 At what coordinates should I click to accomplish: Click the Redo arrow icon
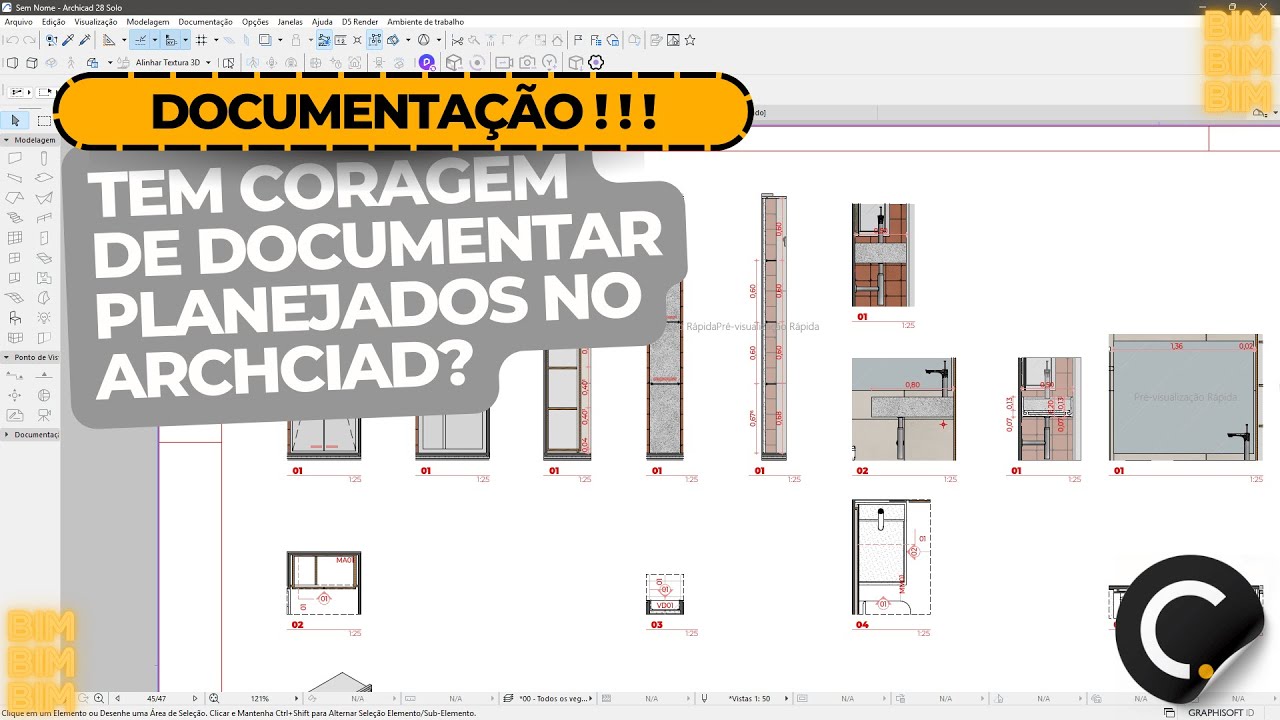29,40
